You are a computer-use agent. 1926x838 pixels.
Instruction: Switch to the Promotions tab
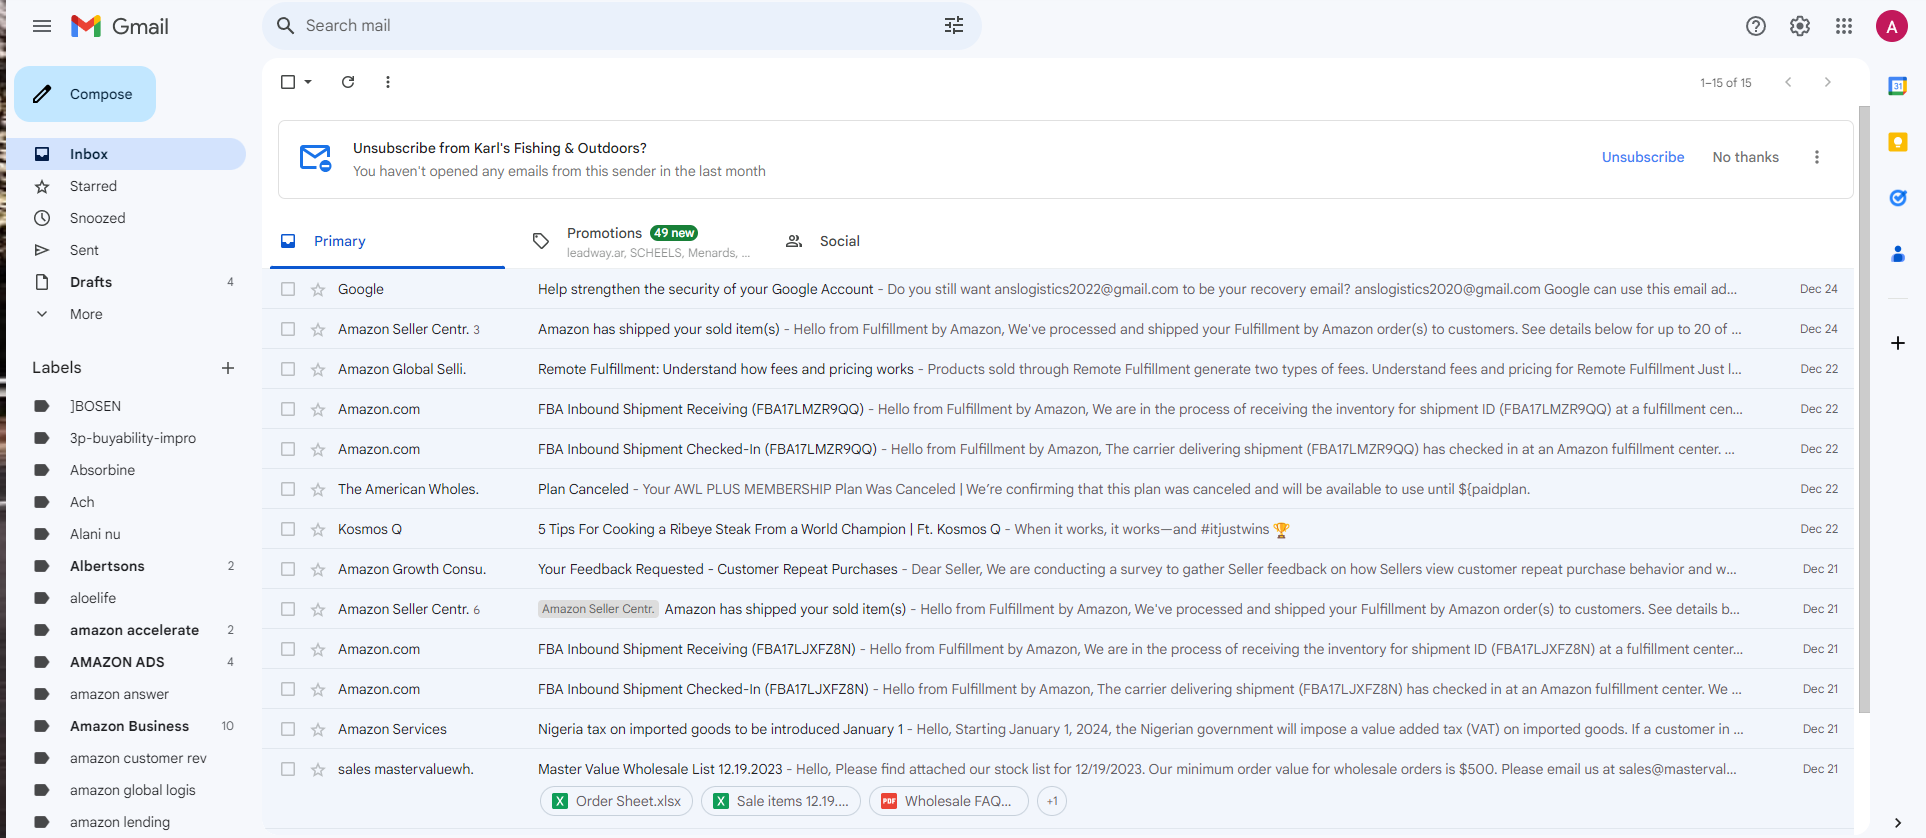click(641, 241)
